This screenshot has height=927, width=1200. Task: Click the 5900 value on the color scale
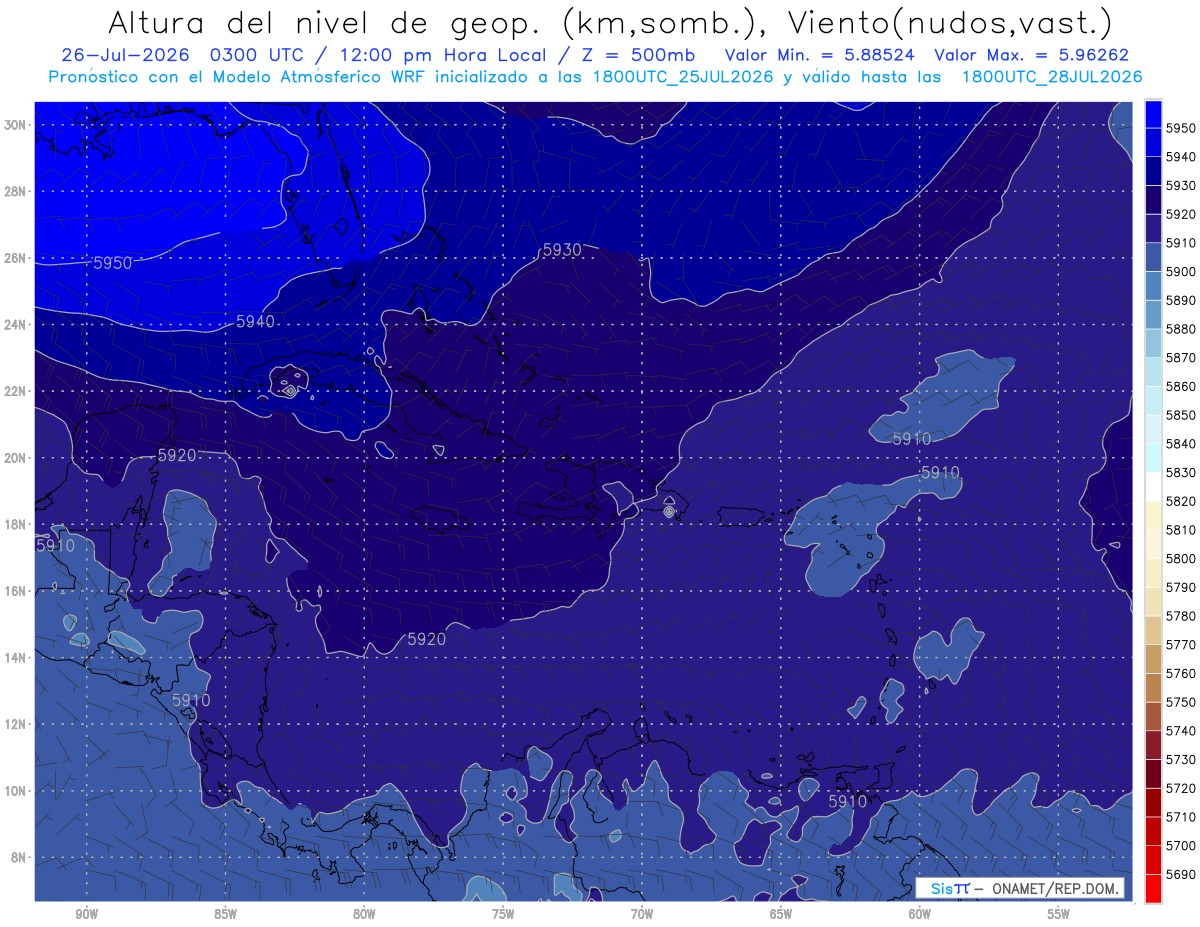point(1181,271)
